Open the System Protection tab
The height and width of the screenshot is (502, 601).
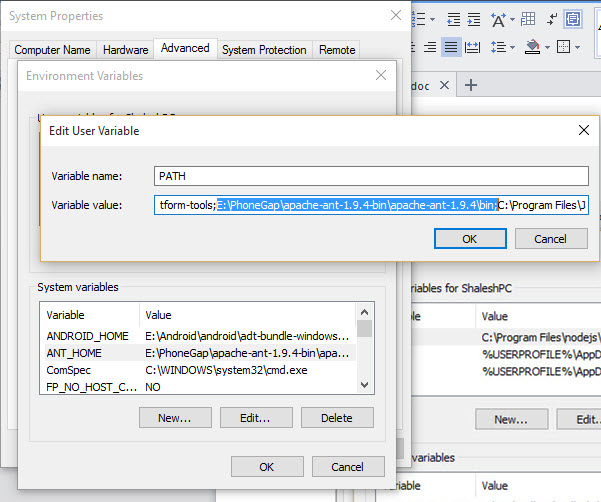264,50
